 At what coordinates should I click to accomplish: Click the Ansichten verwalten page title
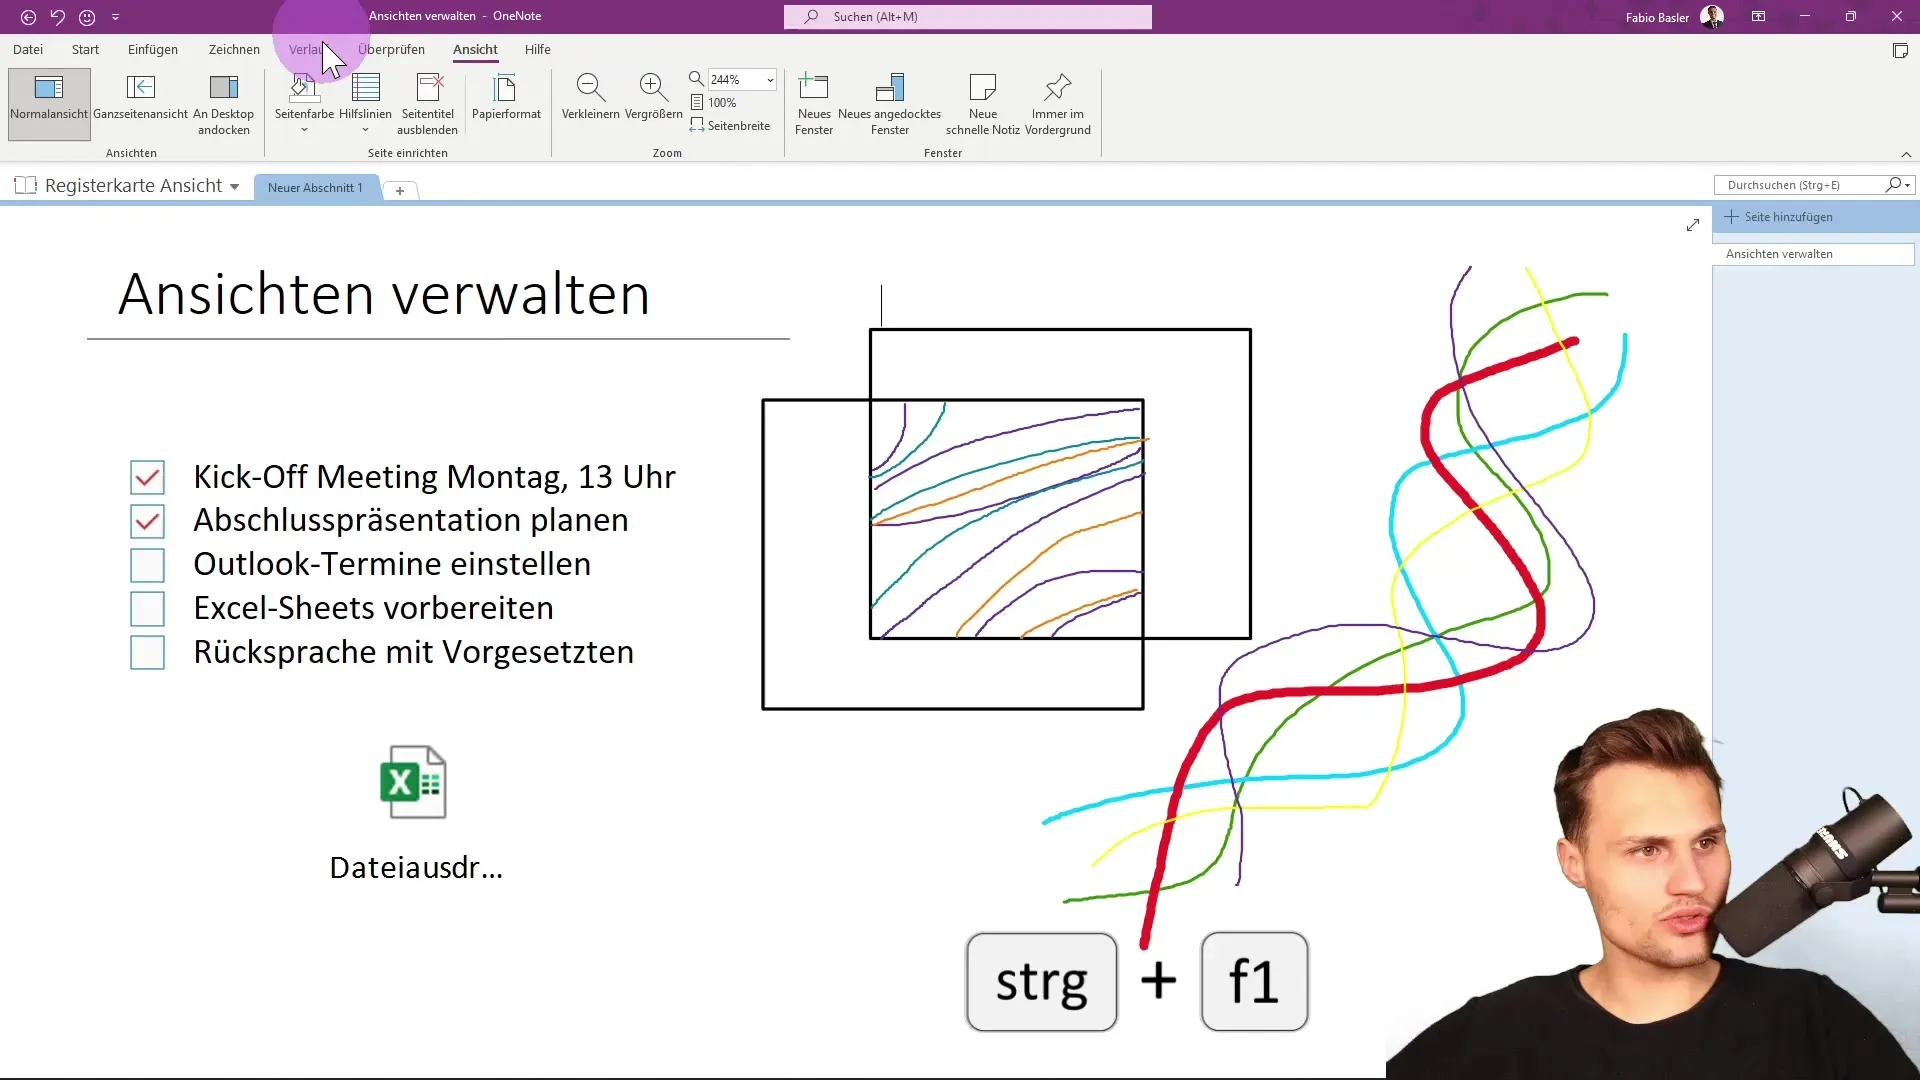384,294
